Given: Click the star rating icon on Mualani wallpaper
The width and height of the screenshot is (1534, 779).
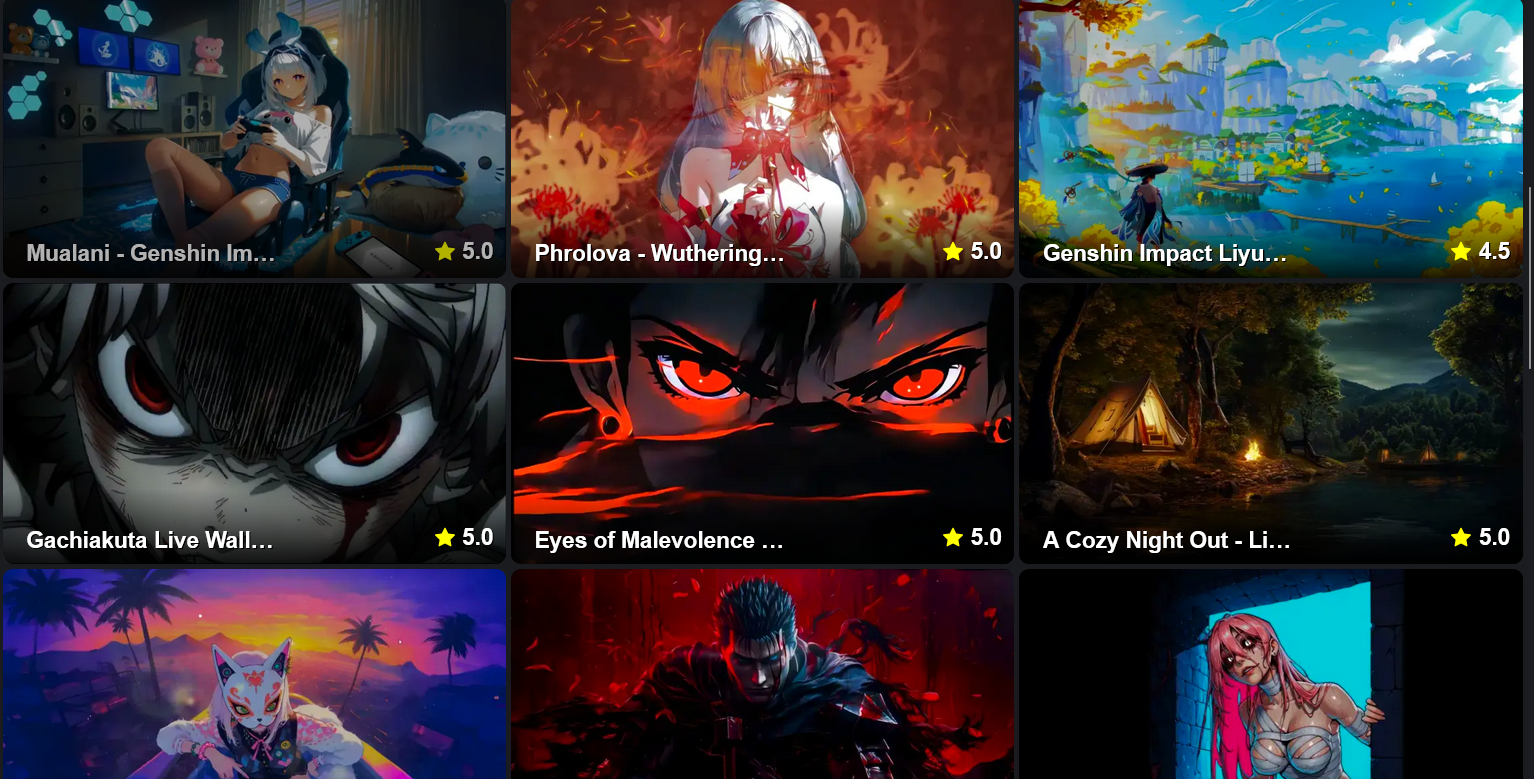Looking at the screenshot, I should pyautogui.click(x=445, y=252).
